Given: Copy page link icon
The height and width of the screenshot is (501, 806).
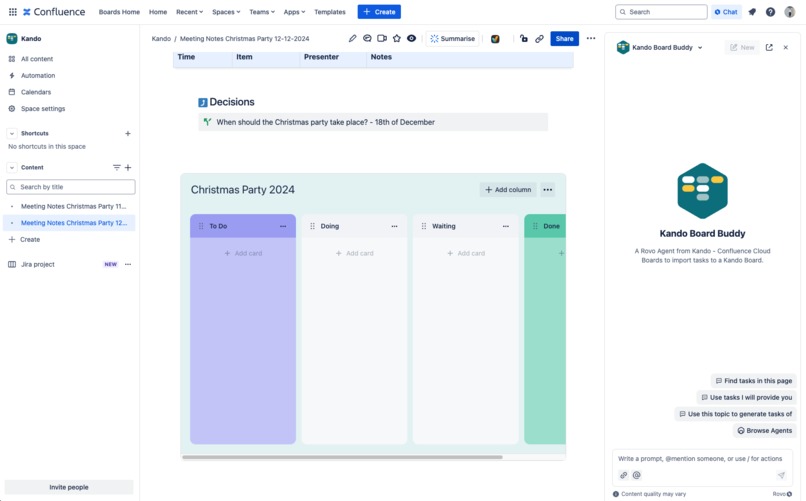Looking at the screenshot, I should coord(539,39).
